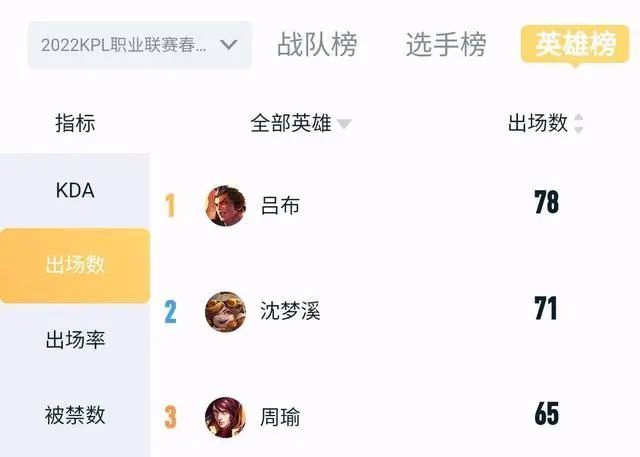
Task: Select the 出场数 metric in sidebar
Action: point(75,265)
